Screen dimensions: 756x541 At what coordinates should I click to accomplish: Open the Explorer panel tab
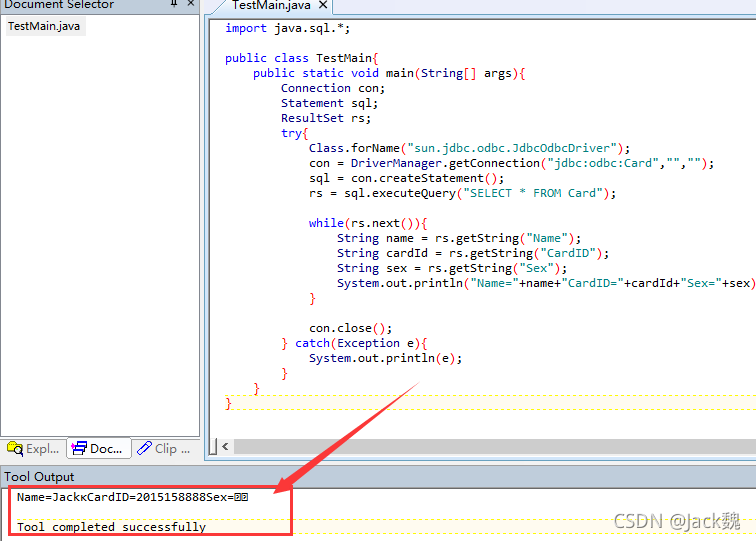33,448
